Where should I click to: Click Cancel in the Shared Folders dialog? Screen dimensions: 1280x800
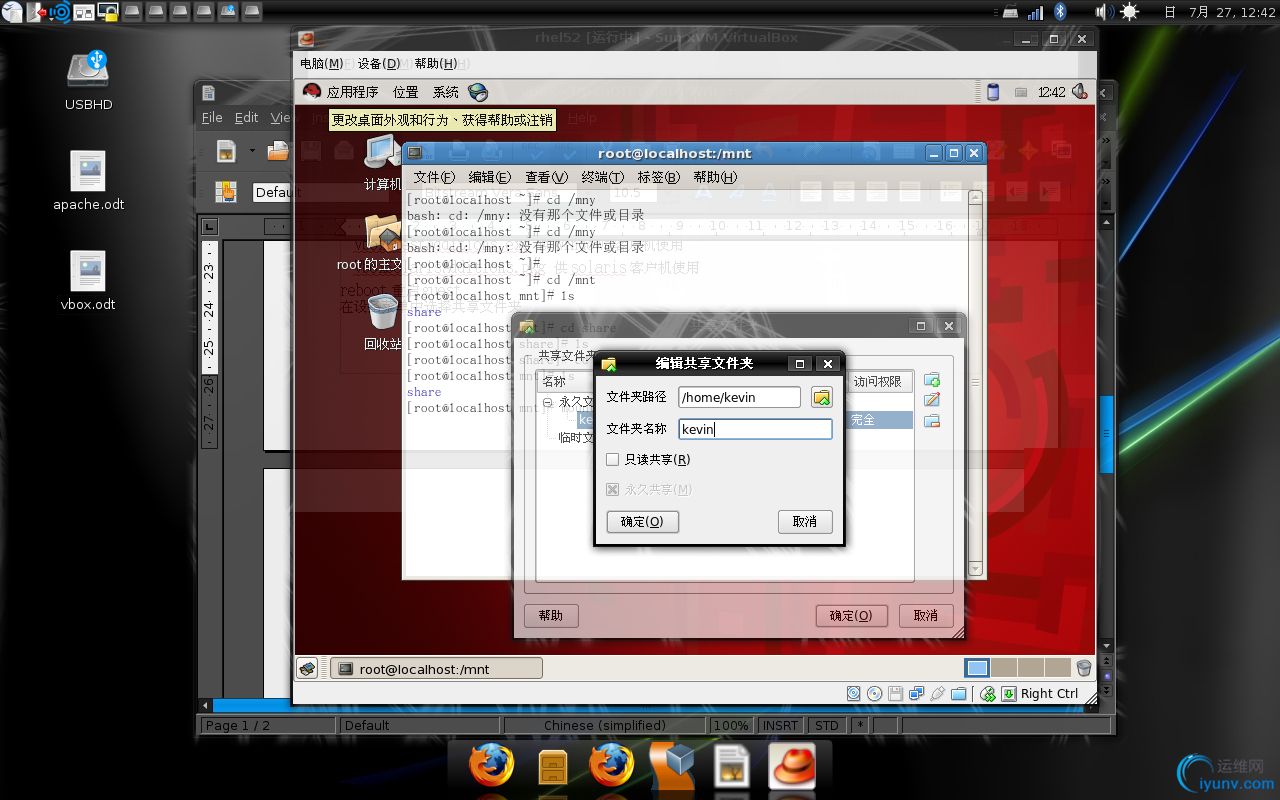click(x=926, y=616)
